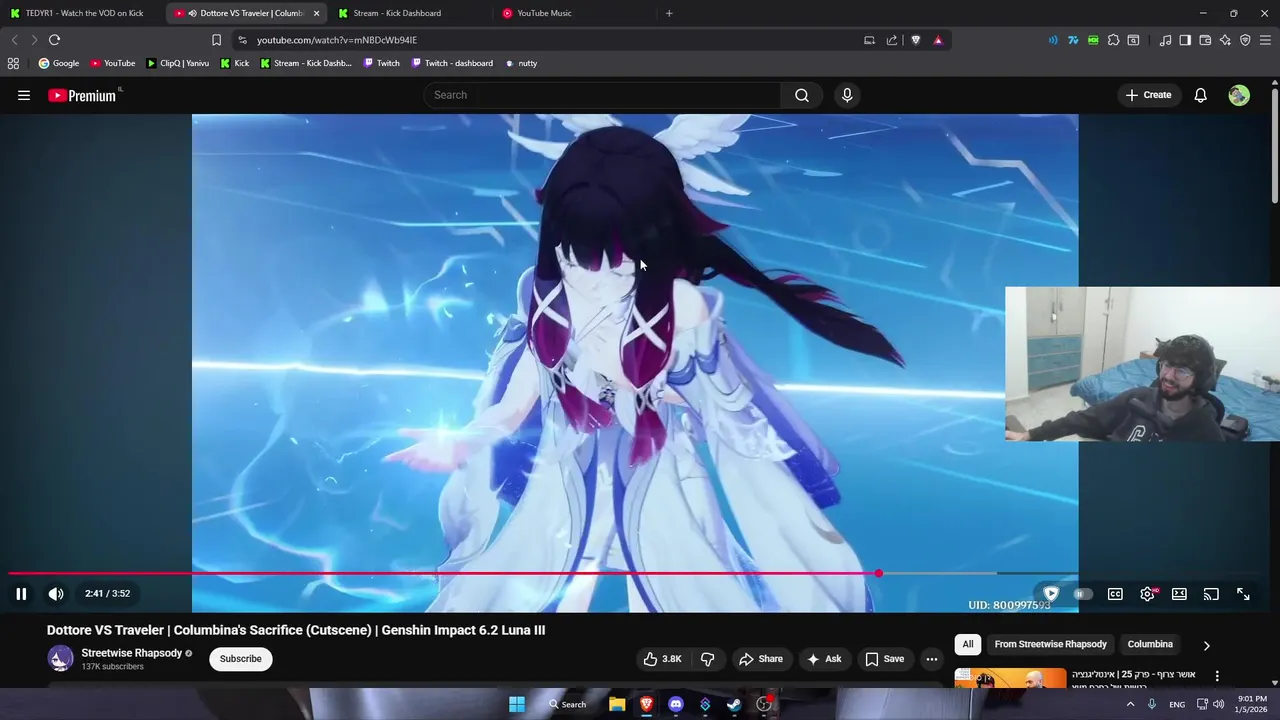
Task: Open Brave Shields lion icon
Action: tap(915, 40)
